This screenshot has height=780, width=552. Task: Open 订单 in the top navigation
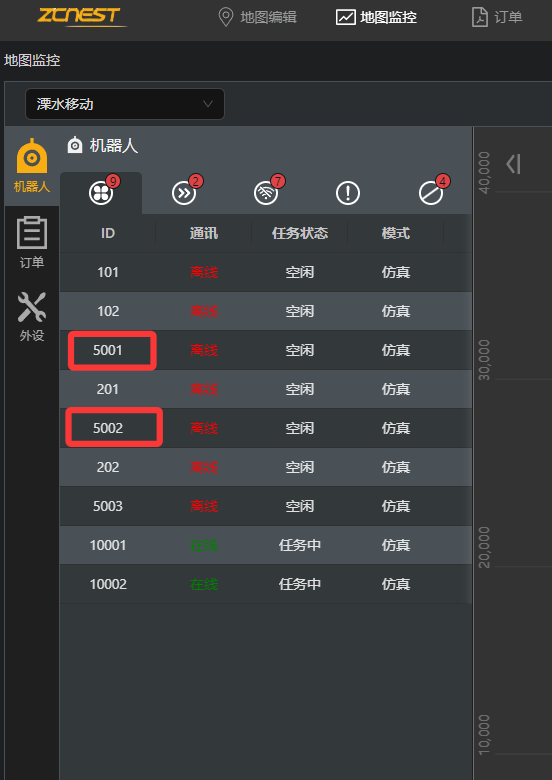pyautogui.click(x=497, y=17)
